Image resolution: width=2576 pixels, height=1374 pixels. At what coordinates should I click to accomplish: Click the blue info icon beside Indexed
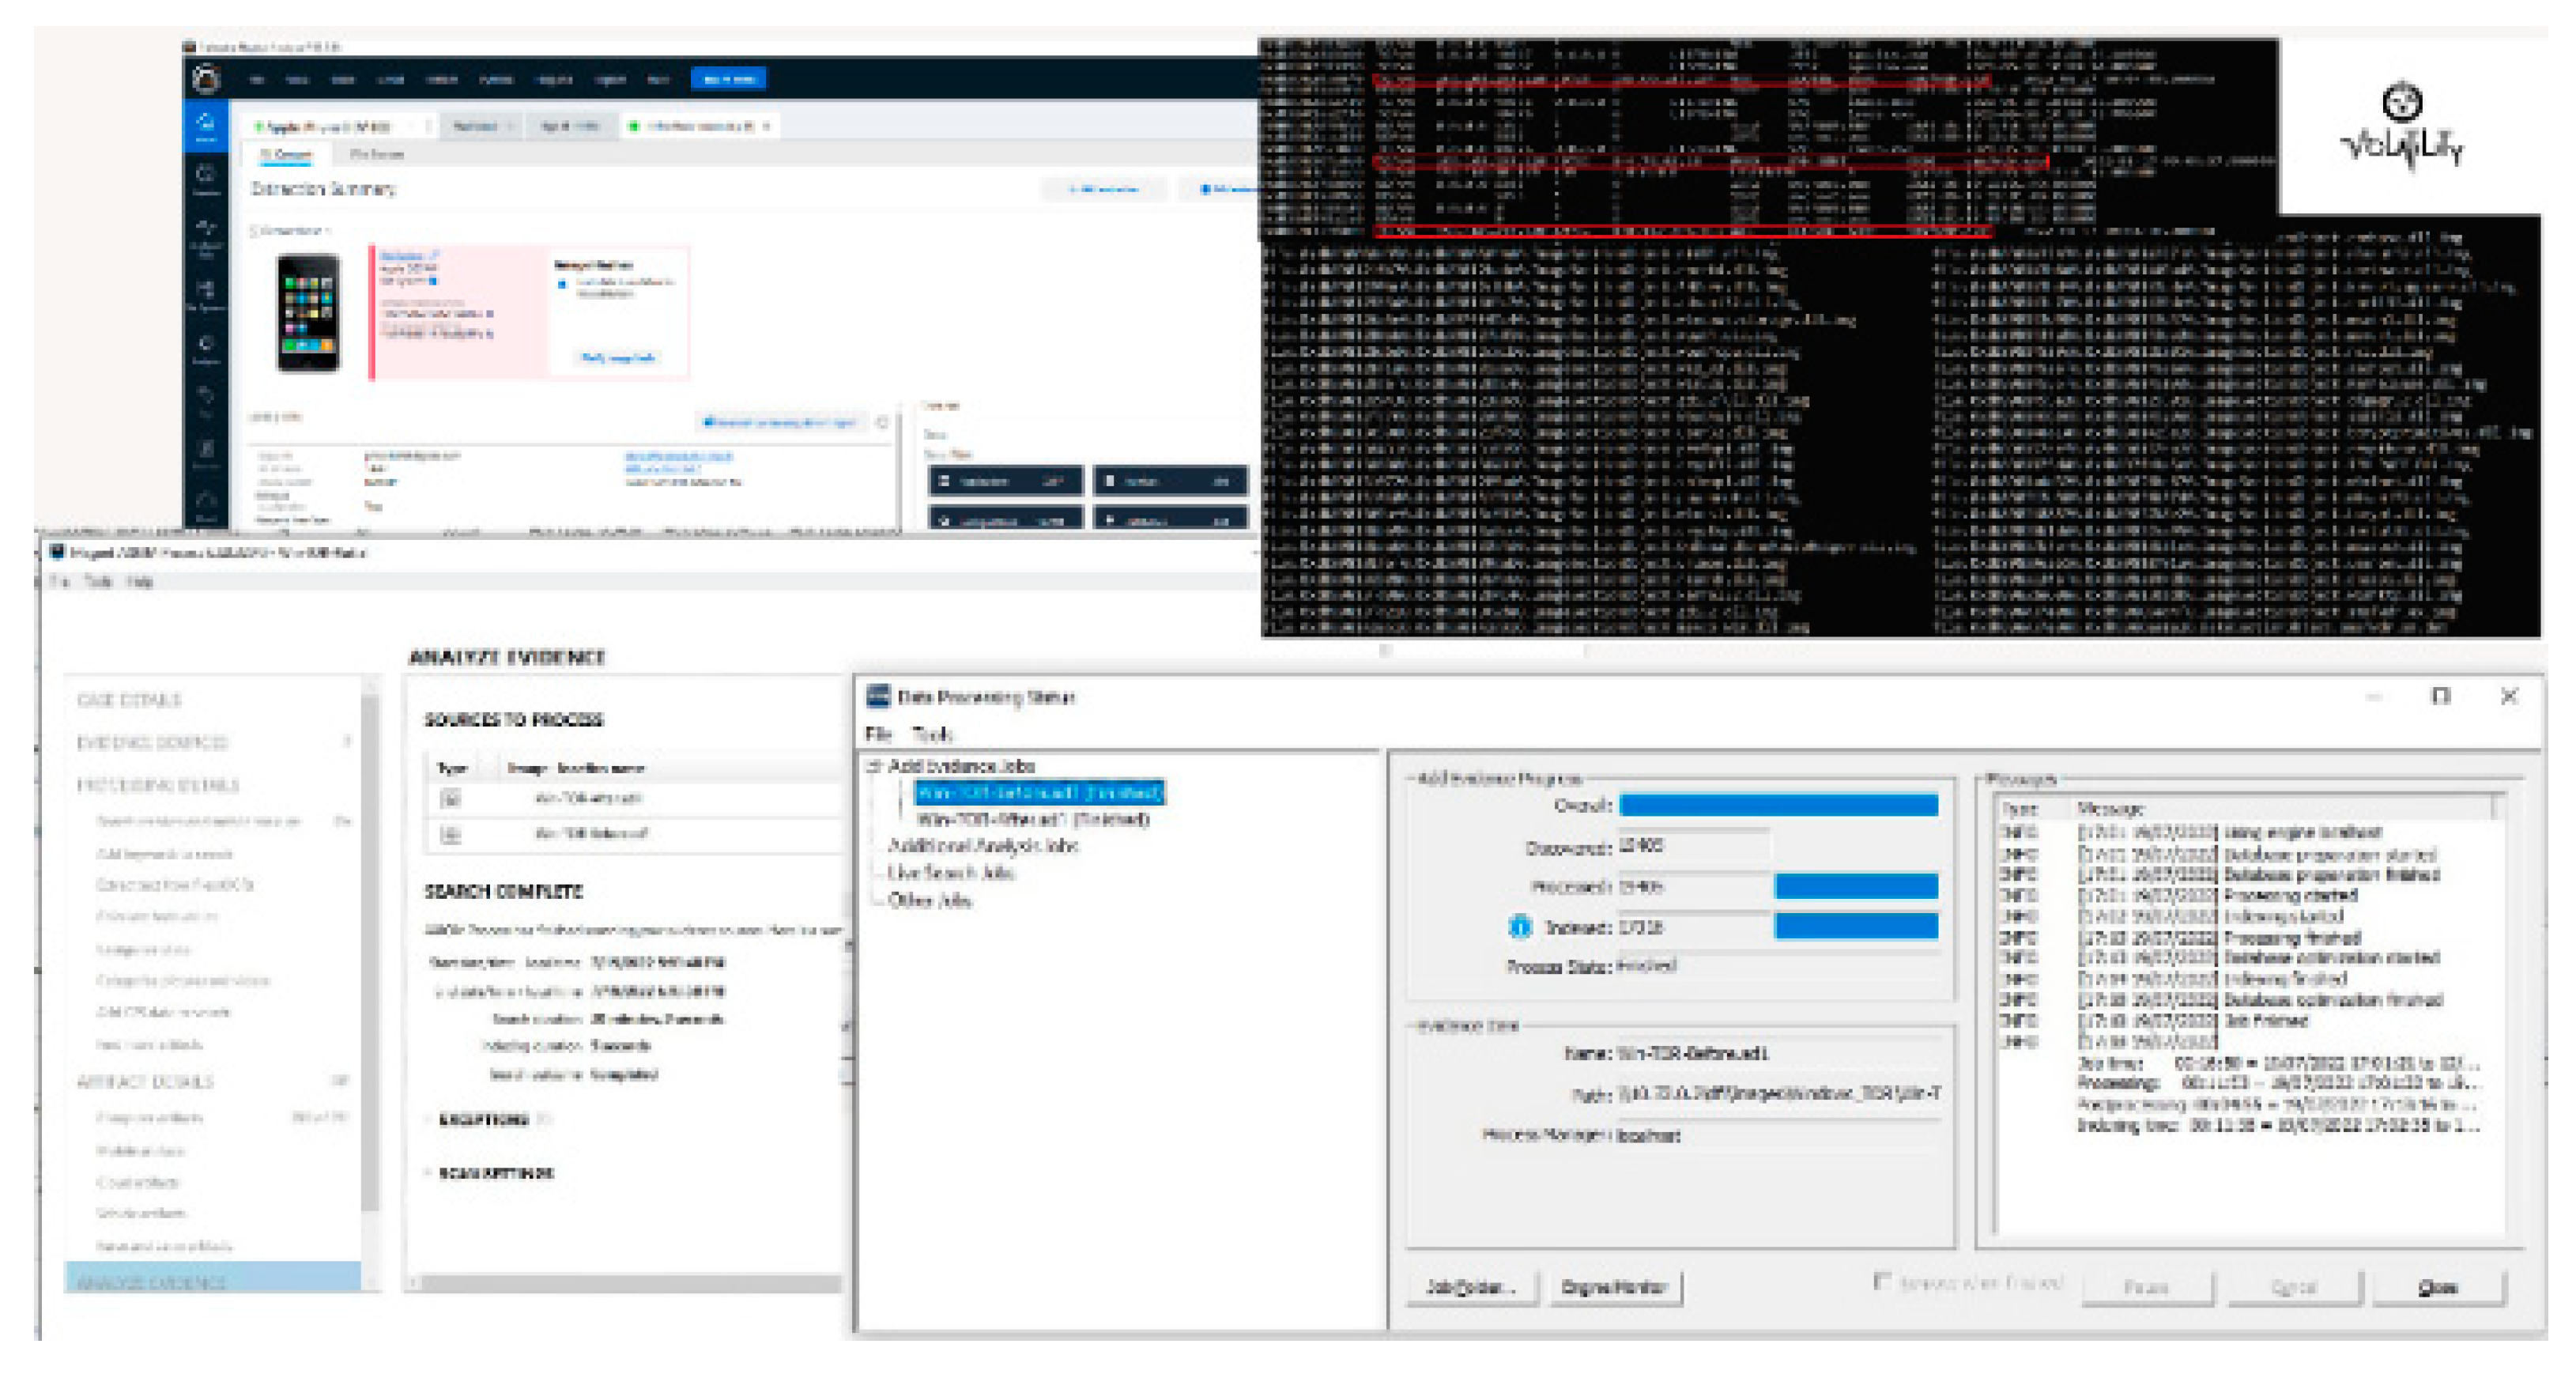[1519, 927]
